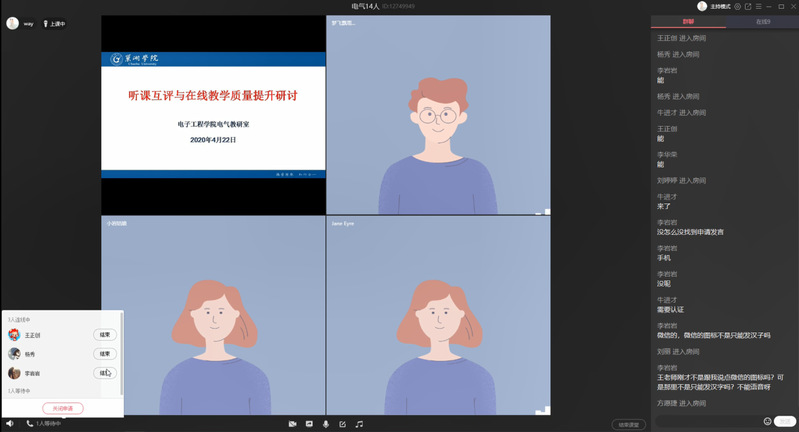
Task: Click the chat message input field
Action: tap(708, 421)
